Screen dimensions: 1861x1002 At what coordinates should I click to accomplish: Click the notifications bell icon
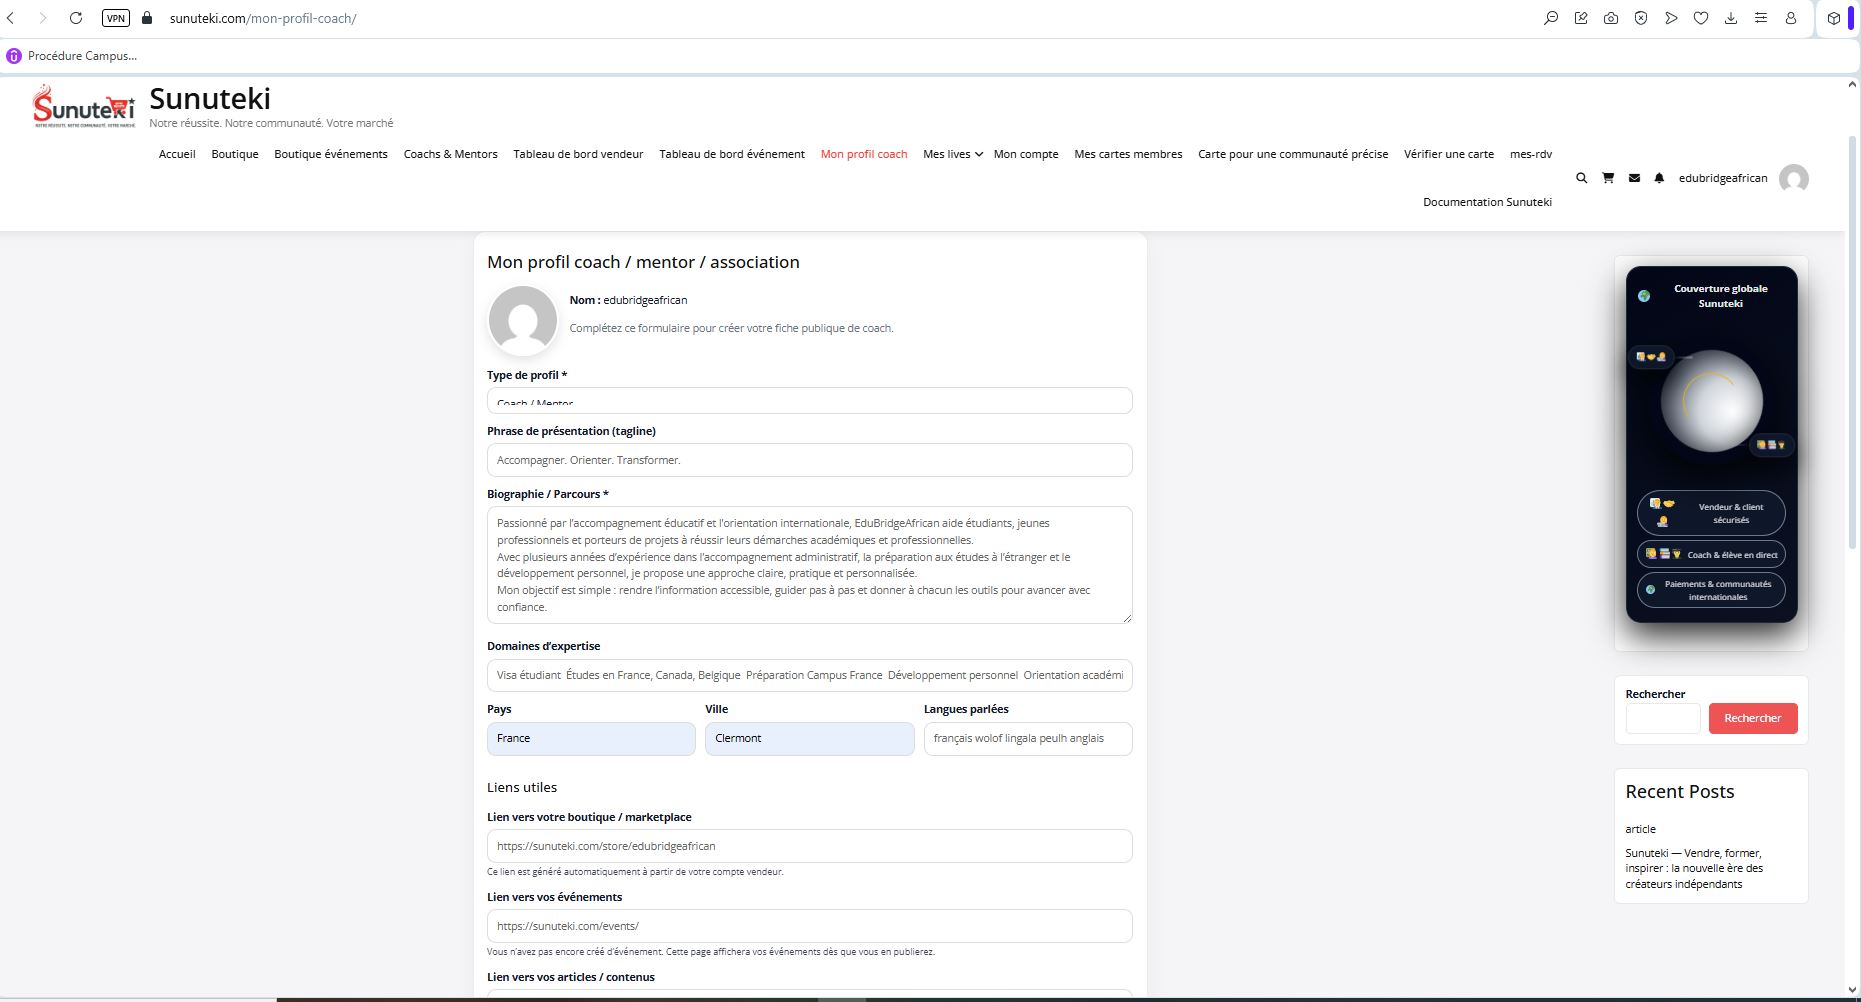click(x=1659, y=178)
